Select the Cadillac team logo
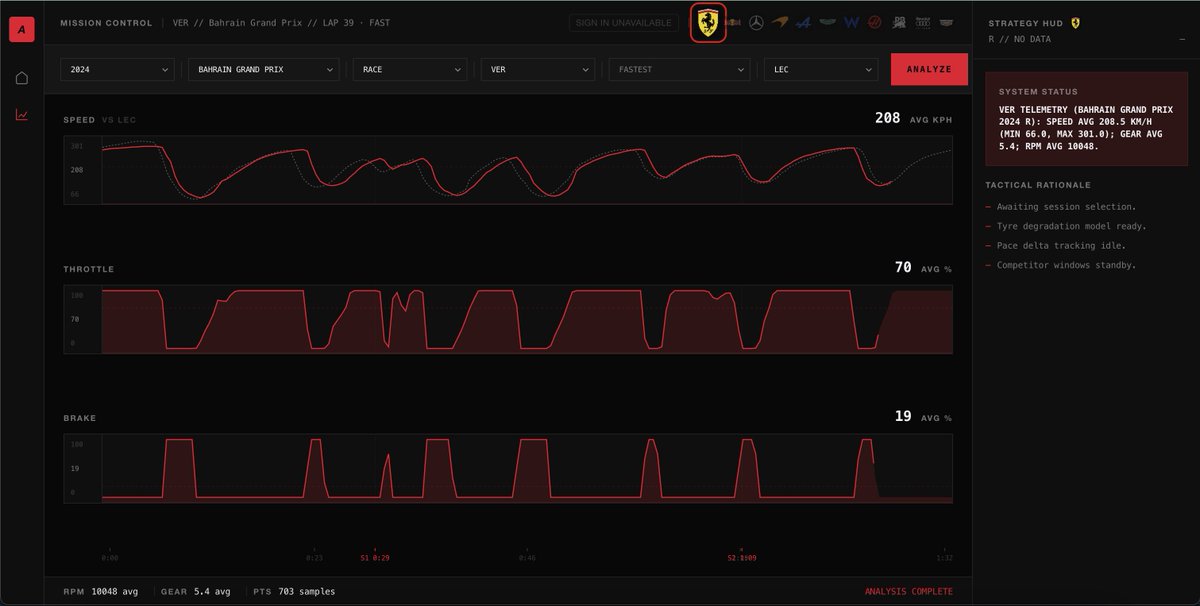The height and width of the screenshot is (606, 1200). [945, 23]
